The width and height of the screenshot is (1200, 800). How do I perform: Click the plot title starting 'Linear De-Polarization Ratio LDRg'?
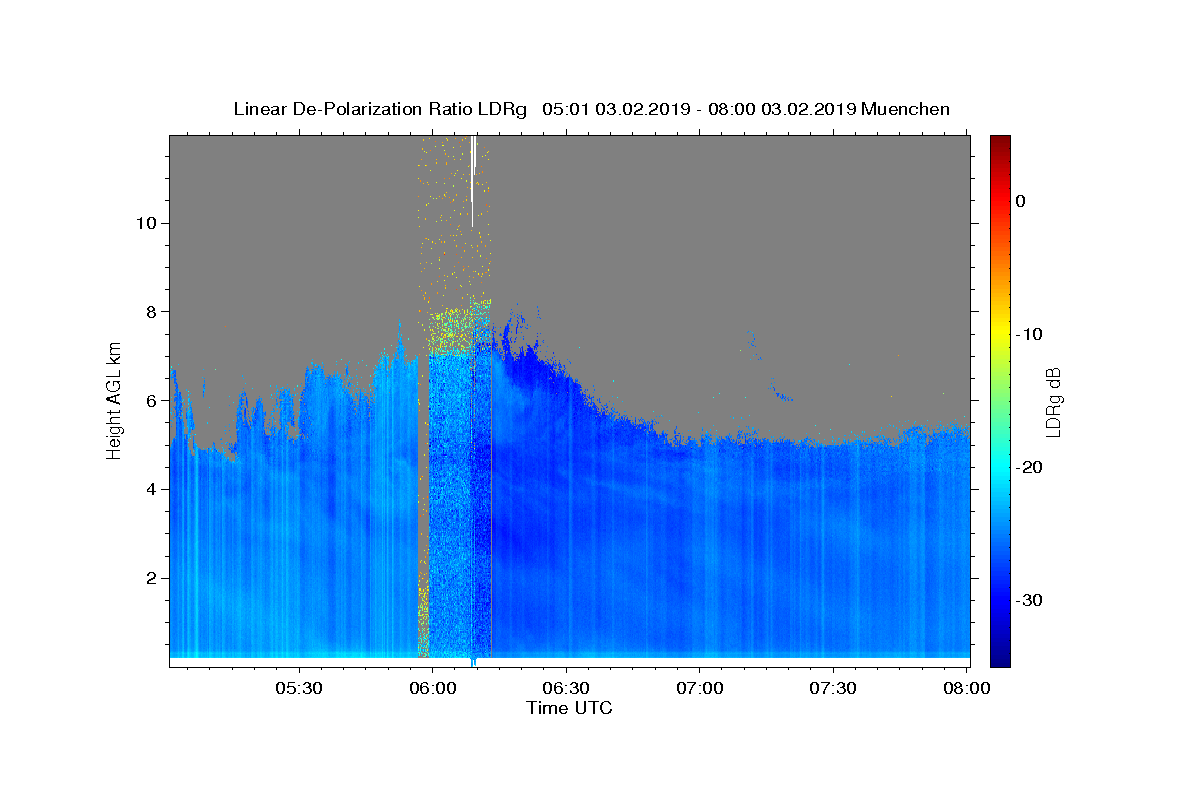(591, 109)
